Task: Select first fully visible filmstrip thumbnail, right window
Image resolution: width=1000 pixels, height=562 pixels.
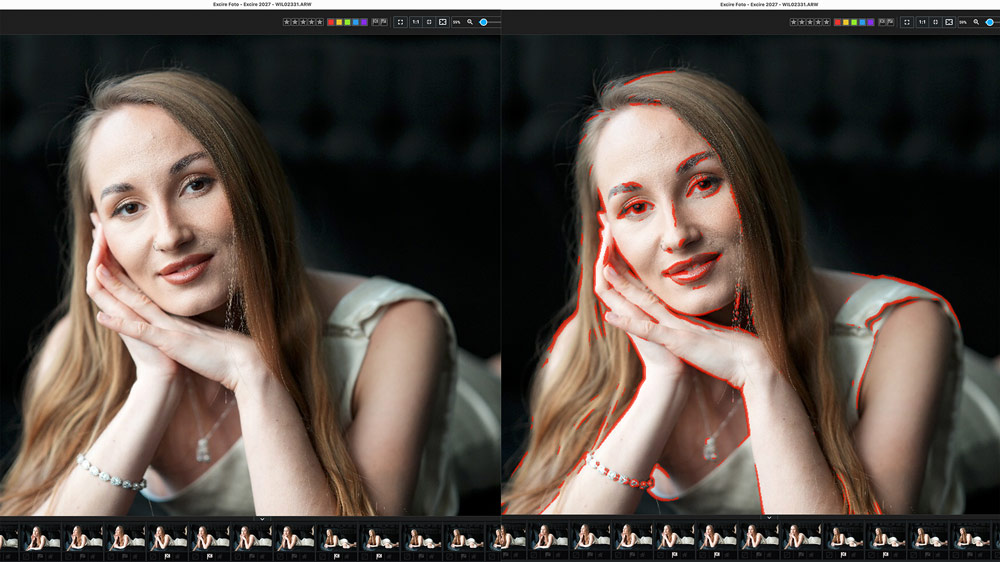Action: tap(548, 538)
